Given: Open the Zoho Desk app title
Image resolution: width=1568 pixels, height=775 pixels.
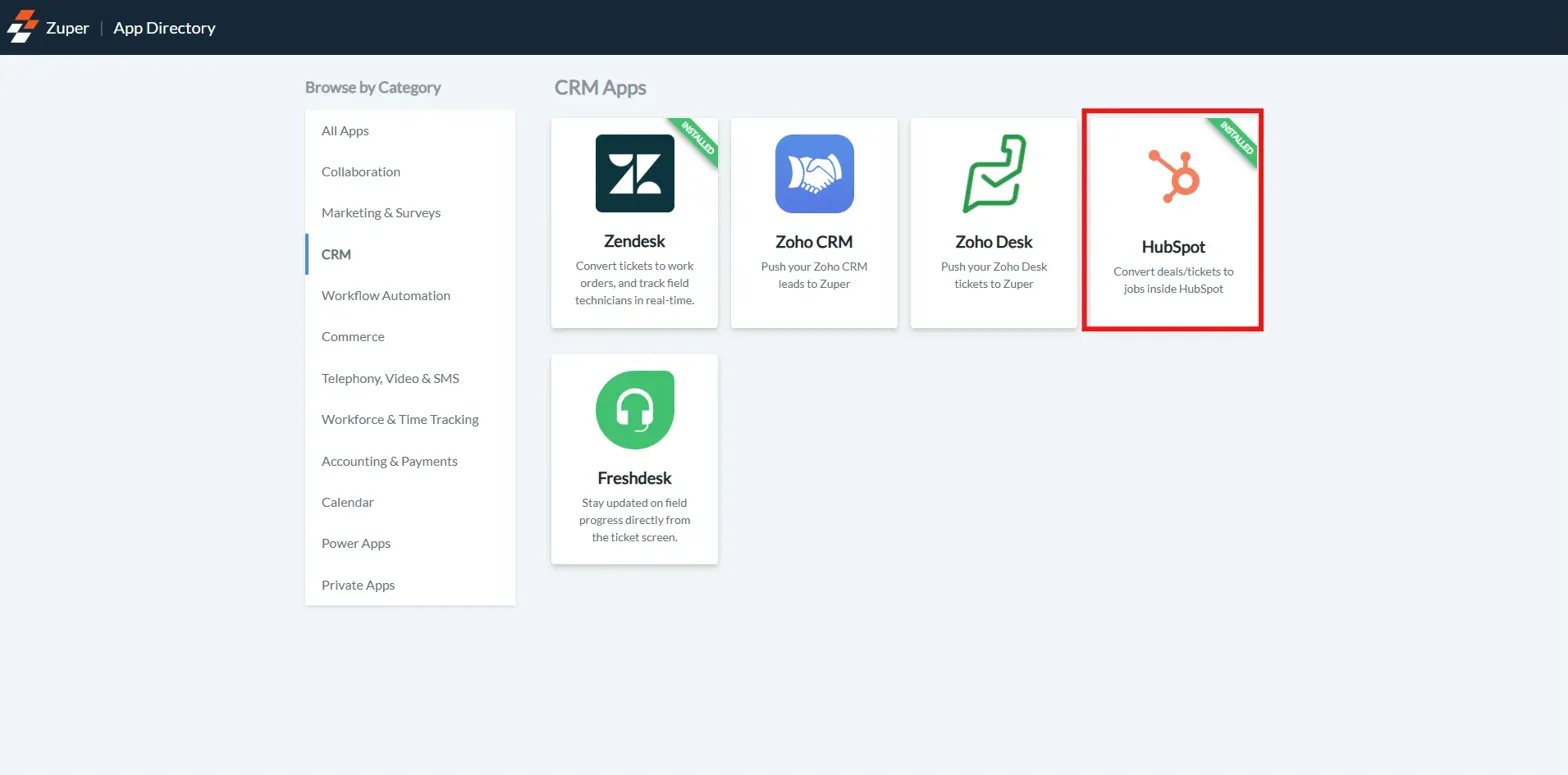Looking at the screenshot, I should 994,241.
